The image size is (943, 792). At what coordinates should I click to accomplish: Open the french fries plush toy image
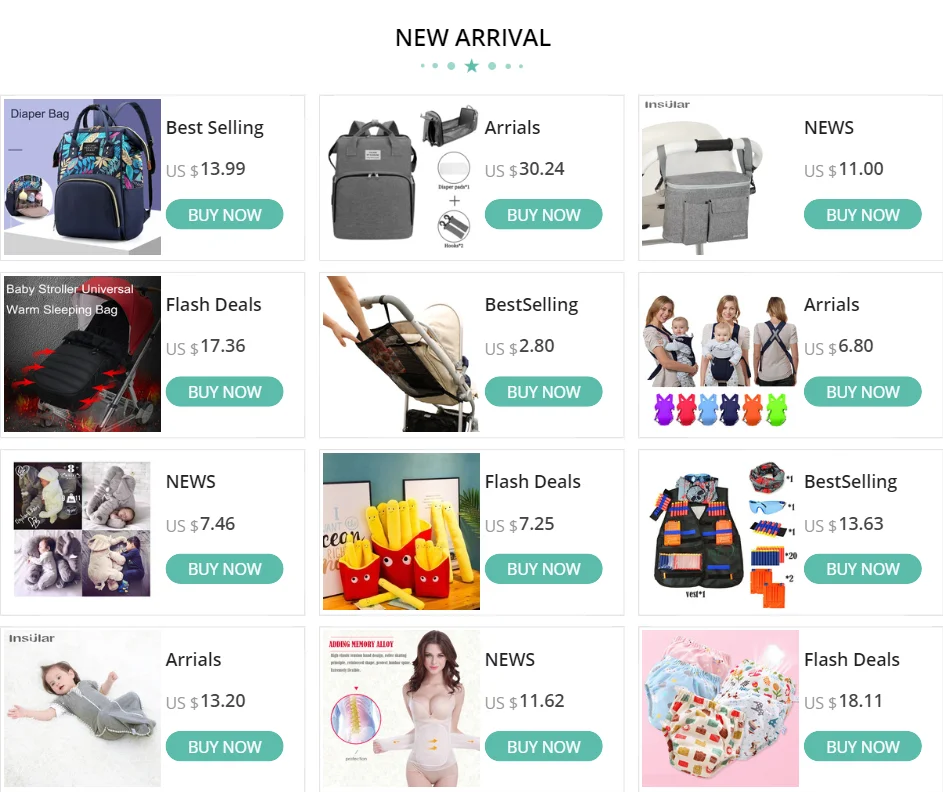(x=401, y=530)
